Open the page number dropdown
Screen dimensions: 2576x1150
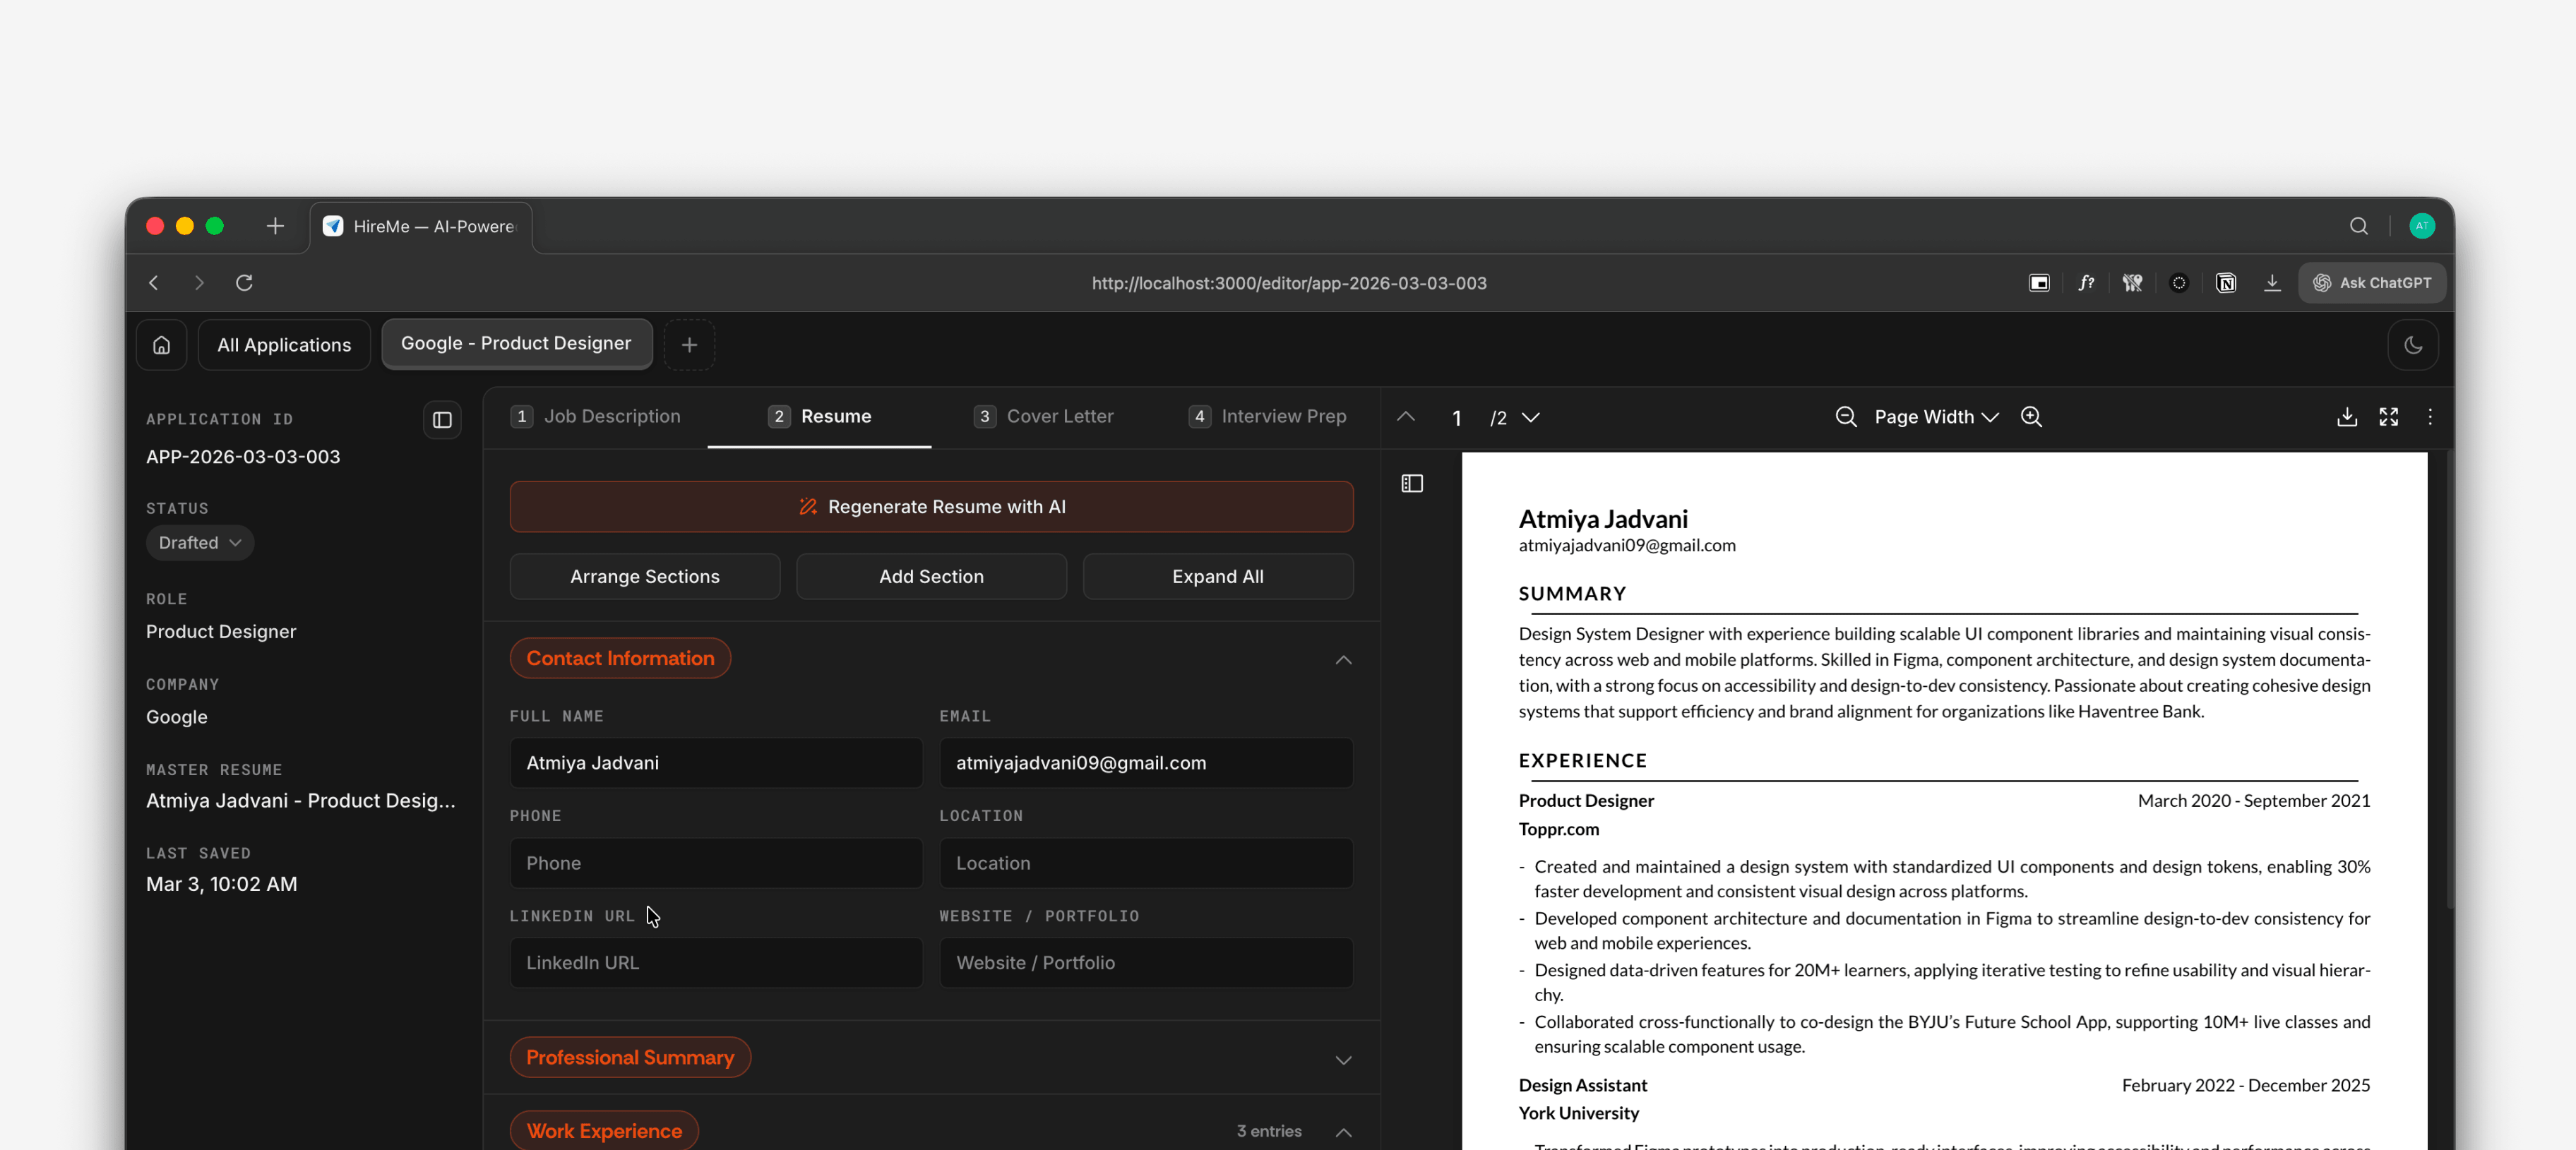[1530, 418]
